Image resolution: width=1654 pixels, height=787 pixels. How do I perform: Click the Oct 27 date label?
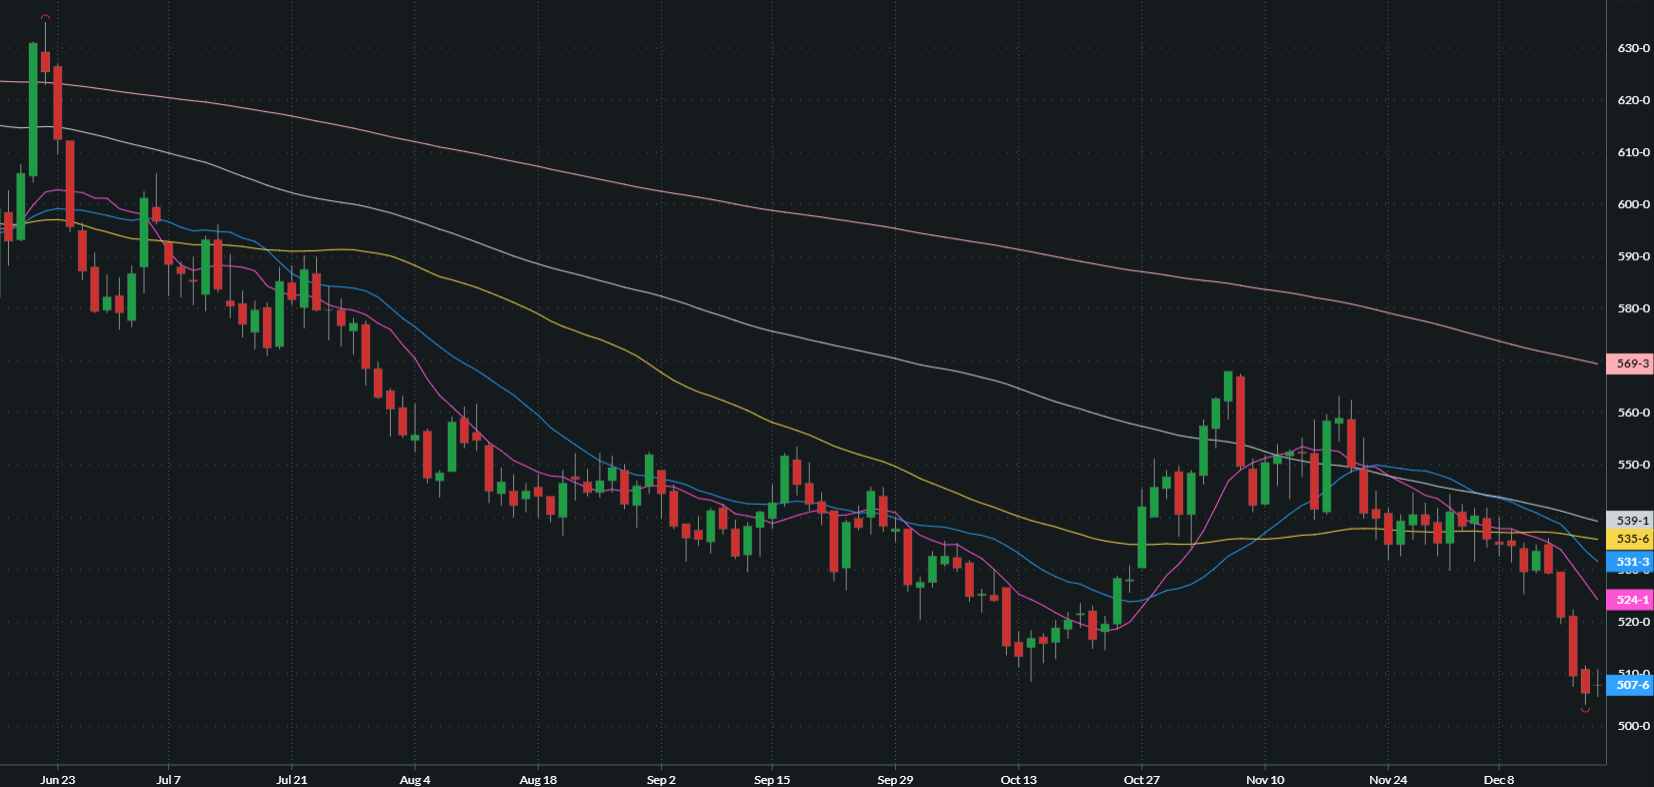tap(1142, 780)
